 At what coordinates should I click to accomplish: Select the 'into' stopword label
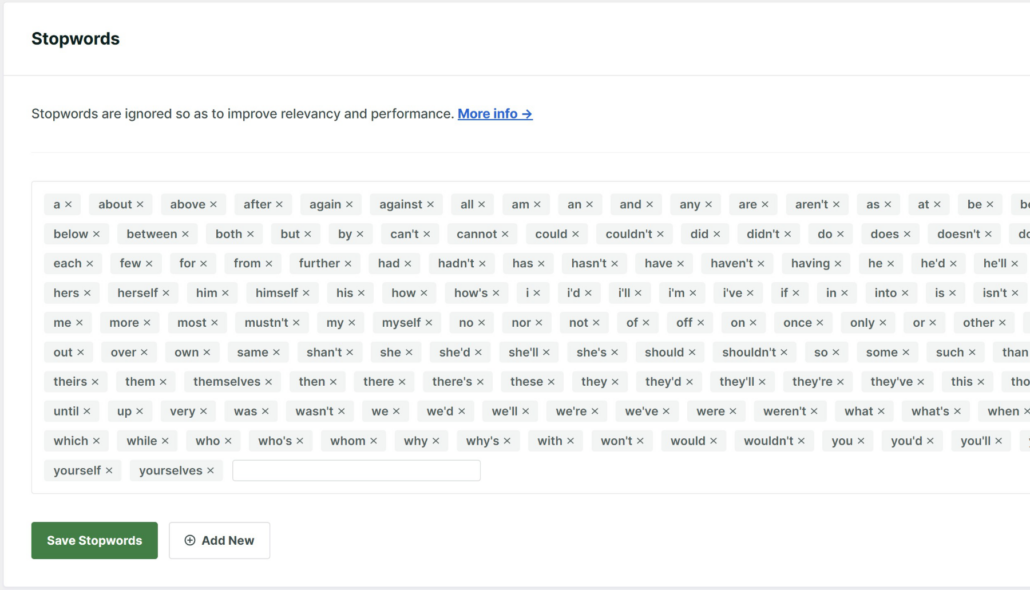pyautogui.click(x=885, y=293)
